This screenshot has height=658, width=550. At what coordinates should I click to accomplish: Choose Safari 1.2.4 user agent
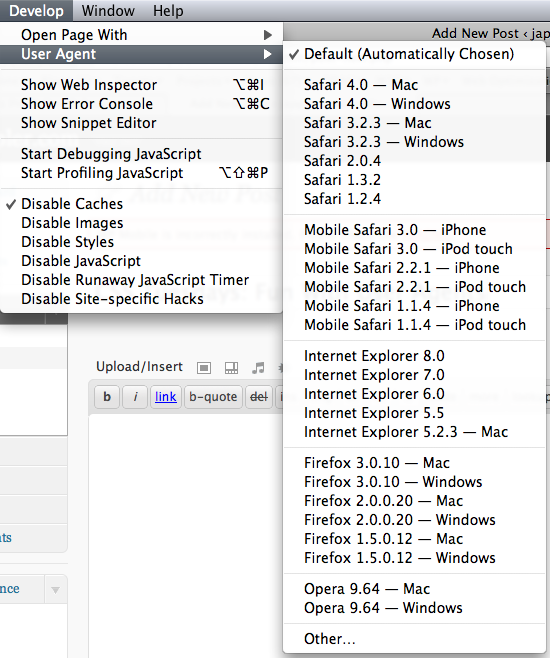click(x=414, y=199)
